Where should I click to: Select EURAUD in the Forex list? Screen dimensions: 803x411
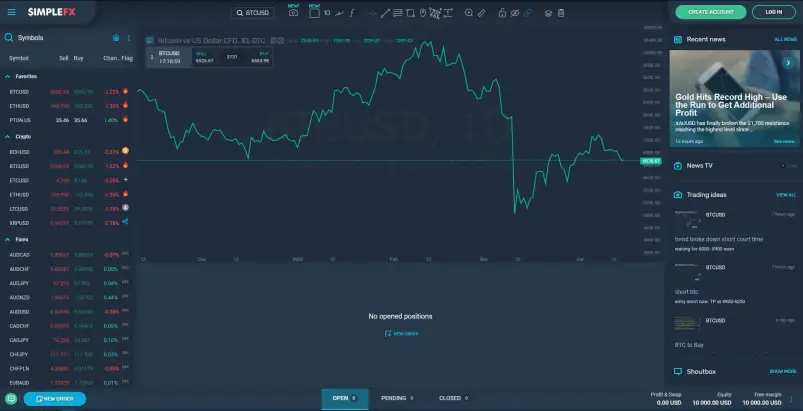tap(67, 383)
